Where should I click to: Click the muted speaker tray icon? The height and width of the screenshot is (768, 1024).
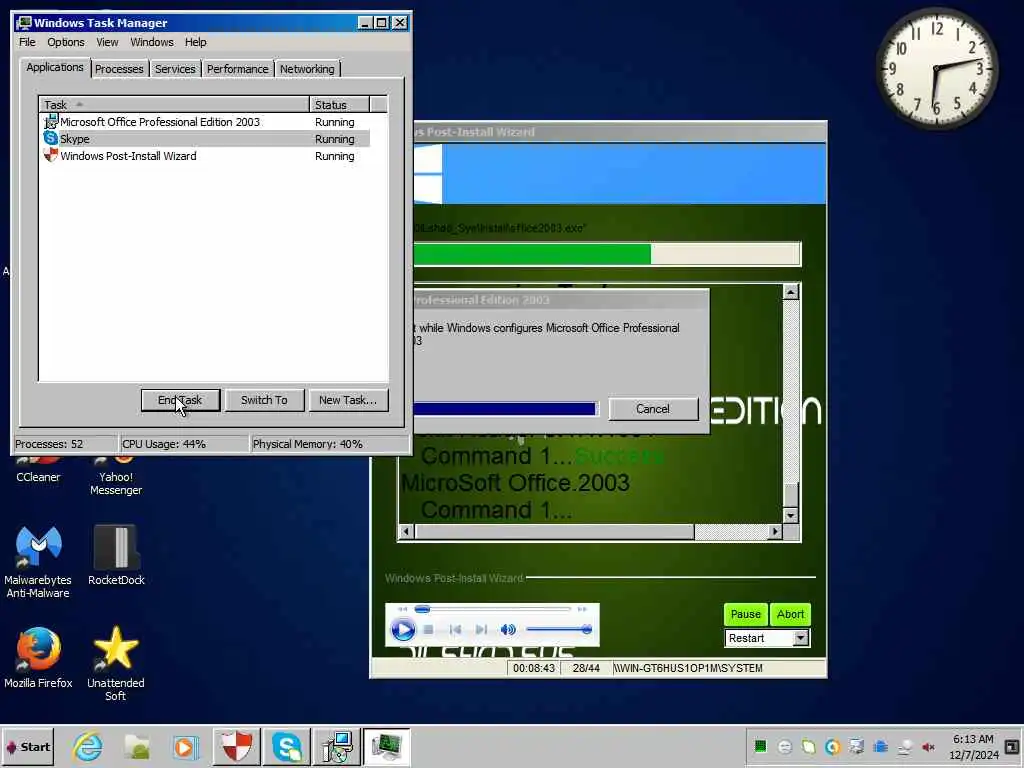928,746
